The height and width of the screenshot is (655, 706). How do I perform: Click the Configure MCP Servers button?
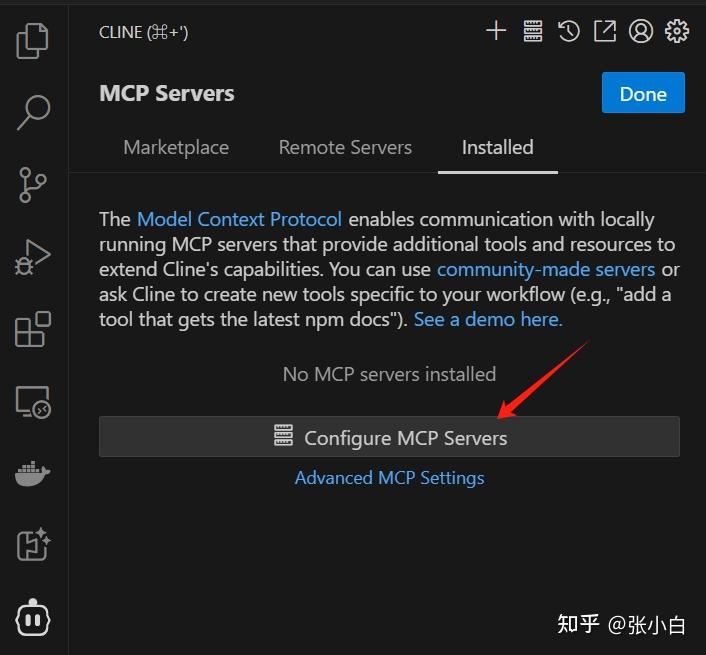pyautogui.click(x=389, y=437)
